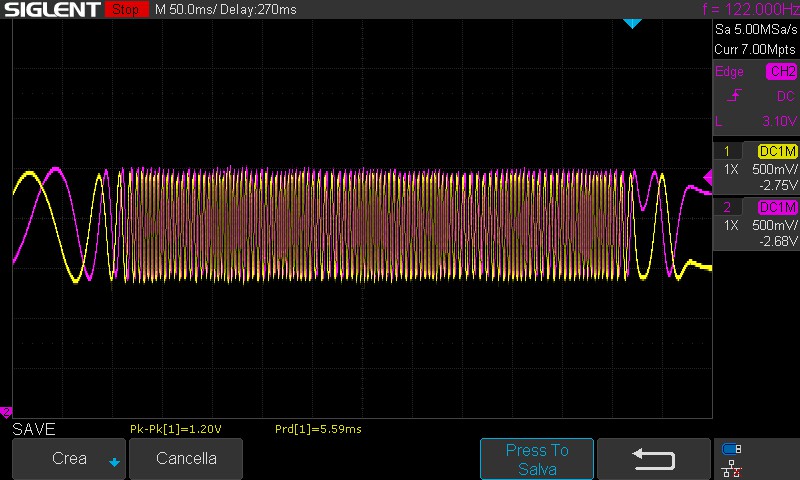Click the SIGLENT logo

coord(50,10)
